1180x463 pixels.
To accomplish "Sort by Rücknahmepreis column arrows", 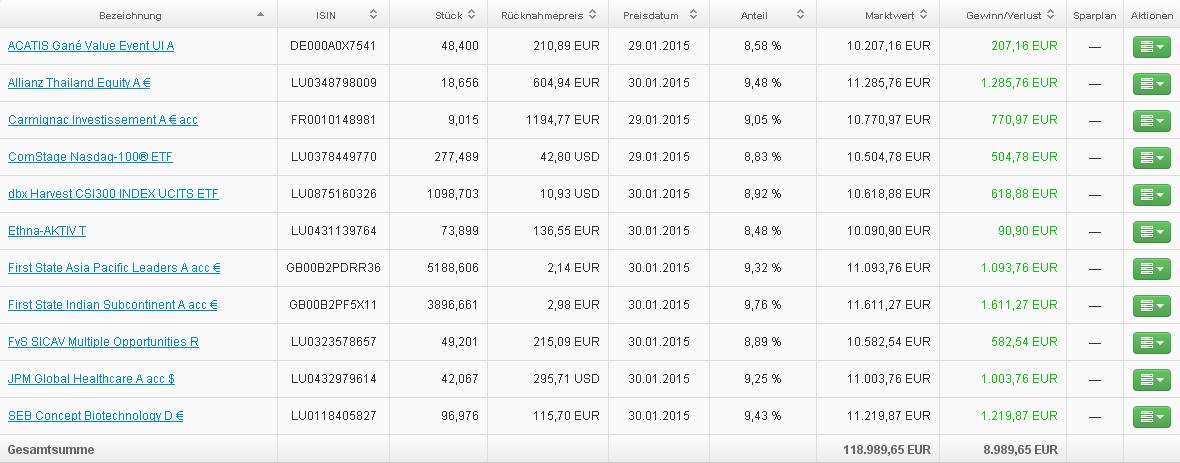I will (592, 15).
